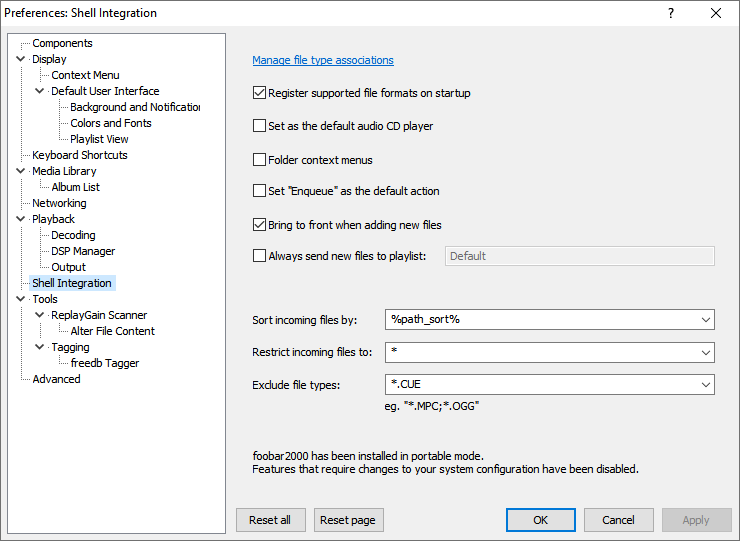The height and width of the screenshot is (541, 740).
Task: Collapse the Display tree node
Action: click(21, 59)
